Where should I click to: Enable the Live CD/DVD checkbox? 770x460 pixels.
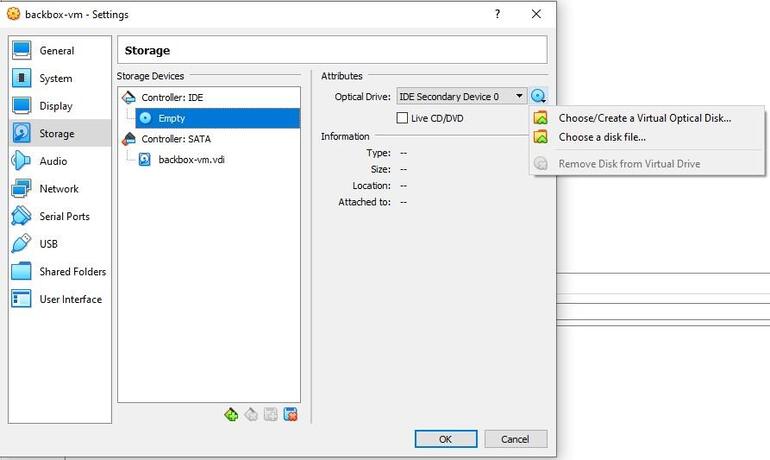[402, 118]
